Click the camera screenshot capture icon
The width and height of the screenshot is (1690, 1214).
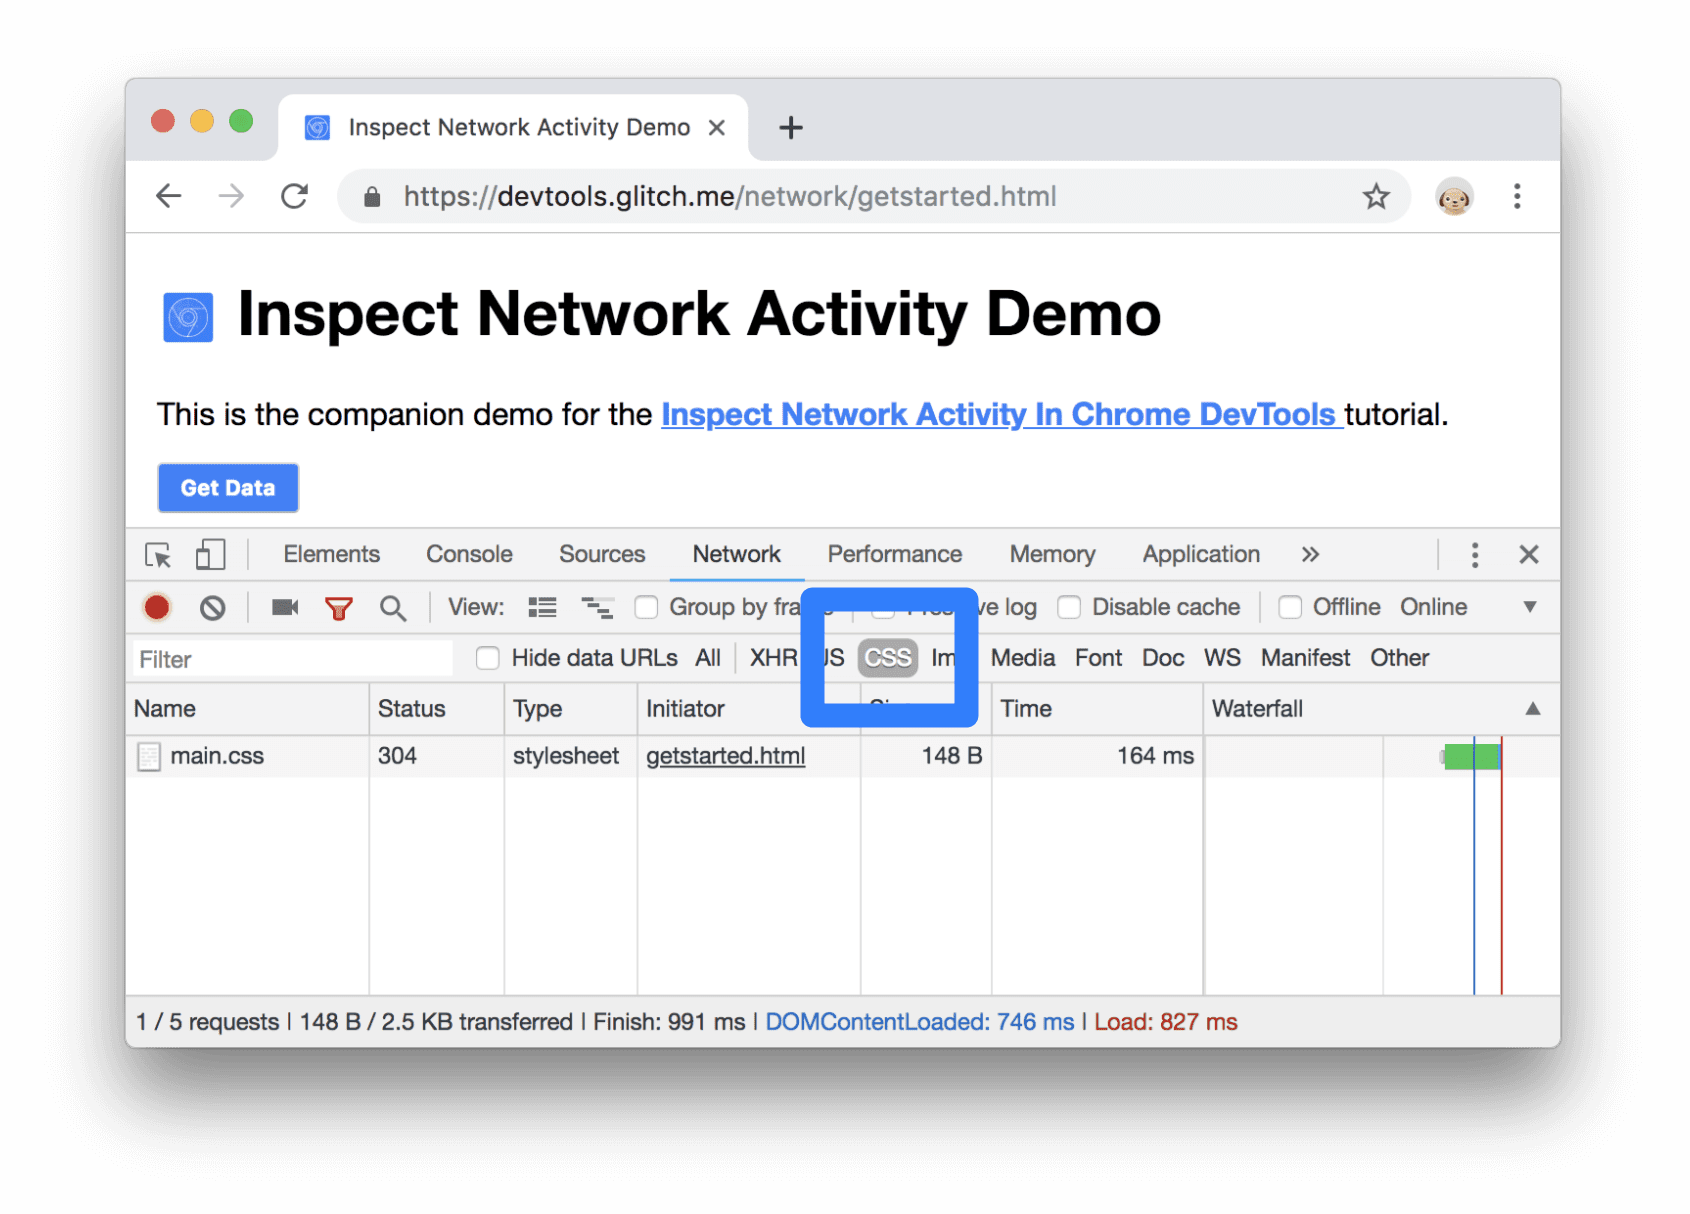pos(284,607)
